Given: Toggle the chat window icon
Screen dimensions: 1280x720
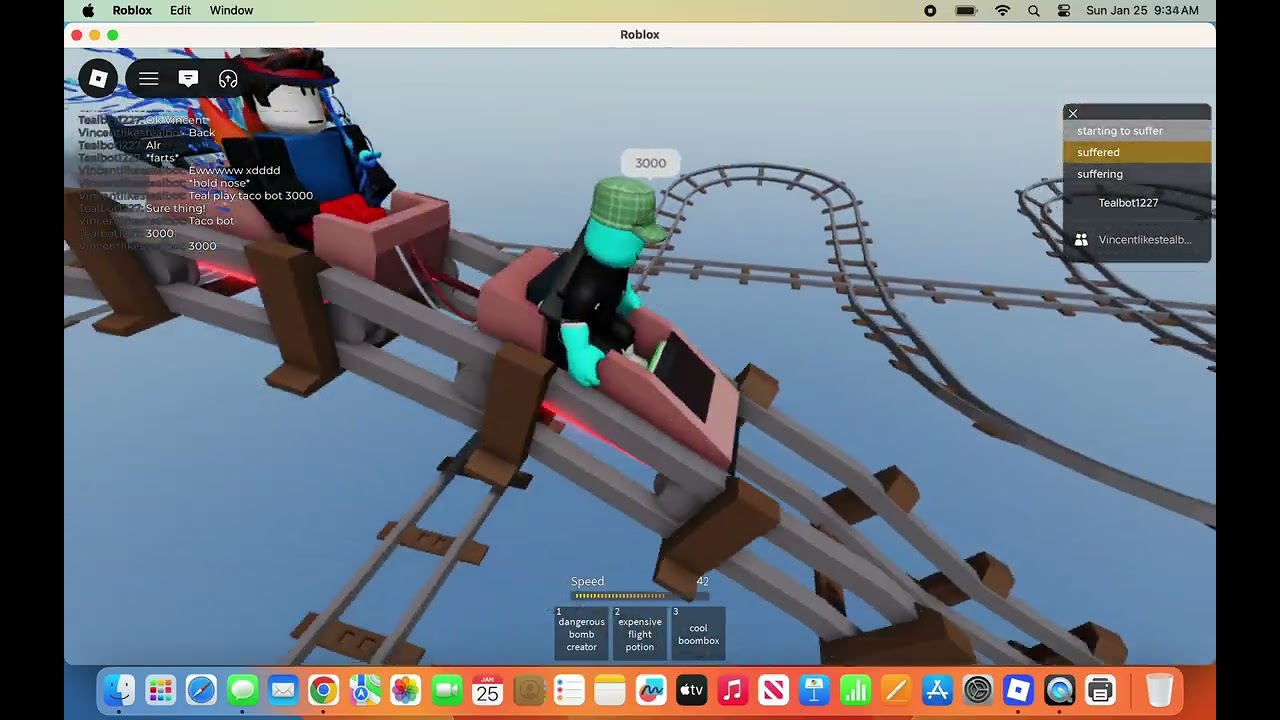Looking at the screenshot, I should (188, 78).
